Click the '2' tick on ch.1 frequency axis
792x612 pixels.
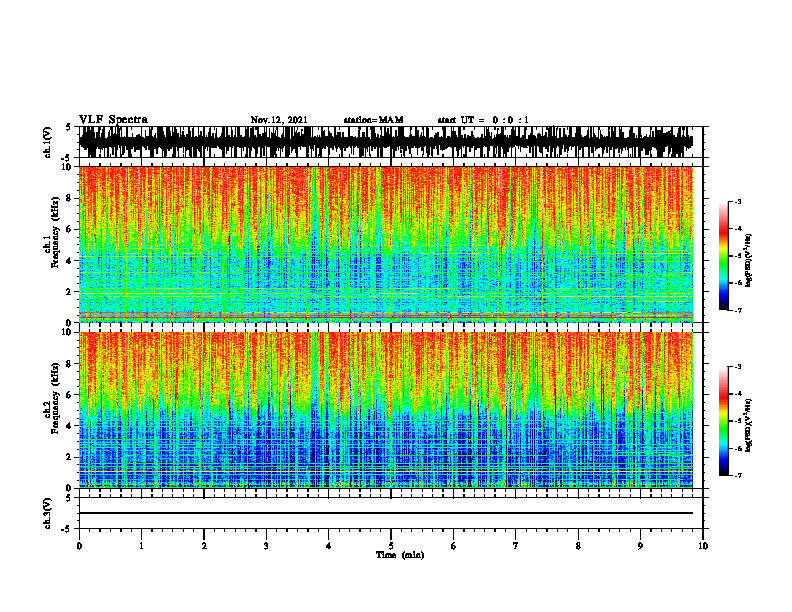70,291
